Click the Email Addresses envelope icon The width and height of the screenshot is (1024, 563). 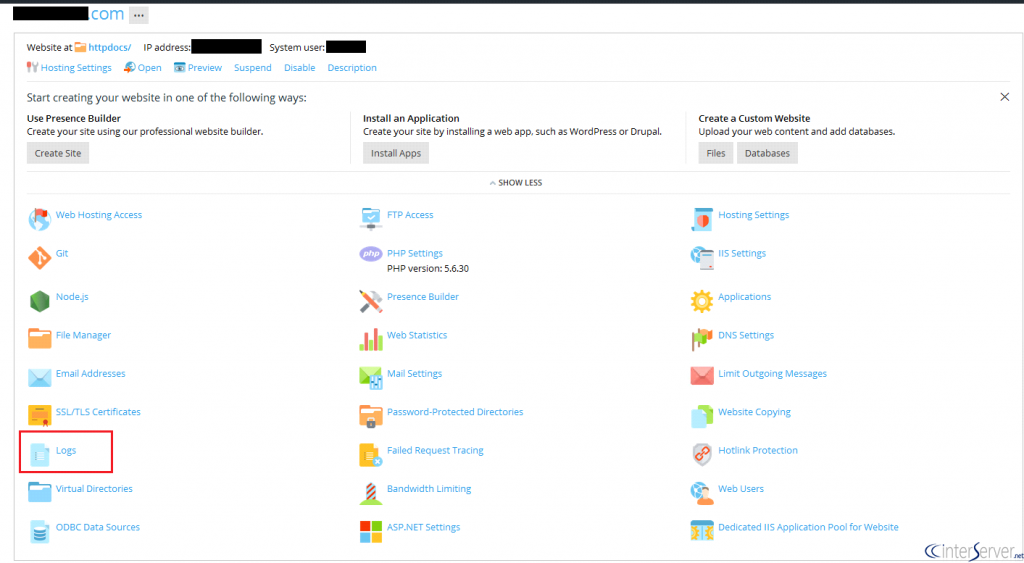pos(40,378)
